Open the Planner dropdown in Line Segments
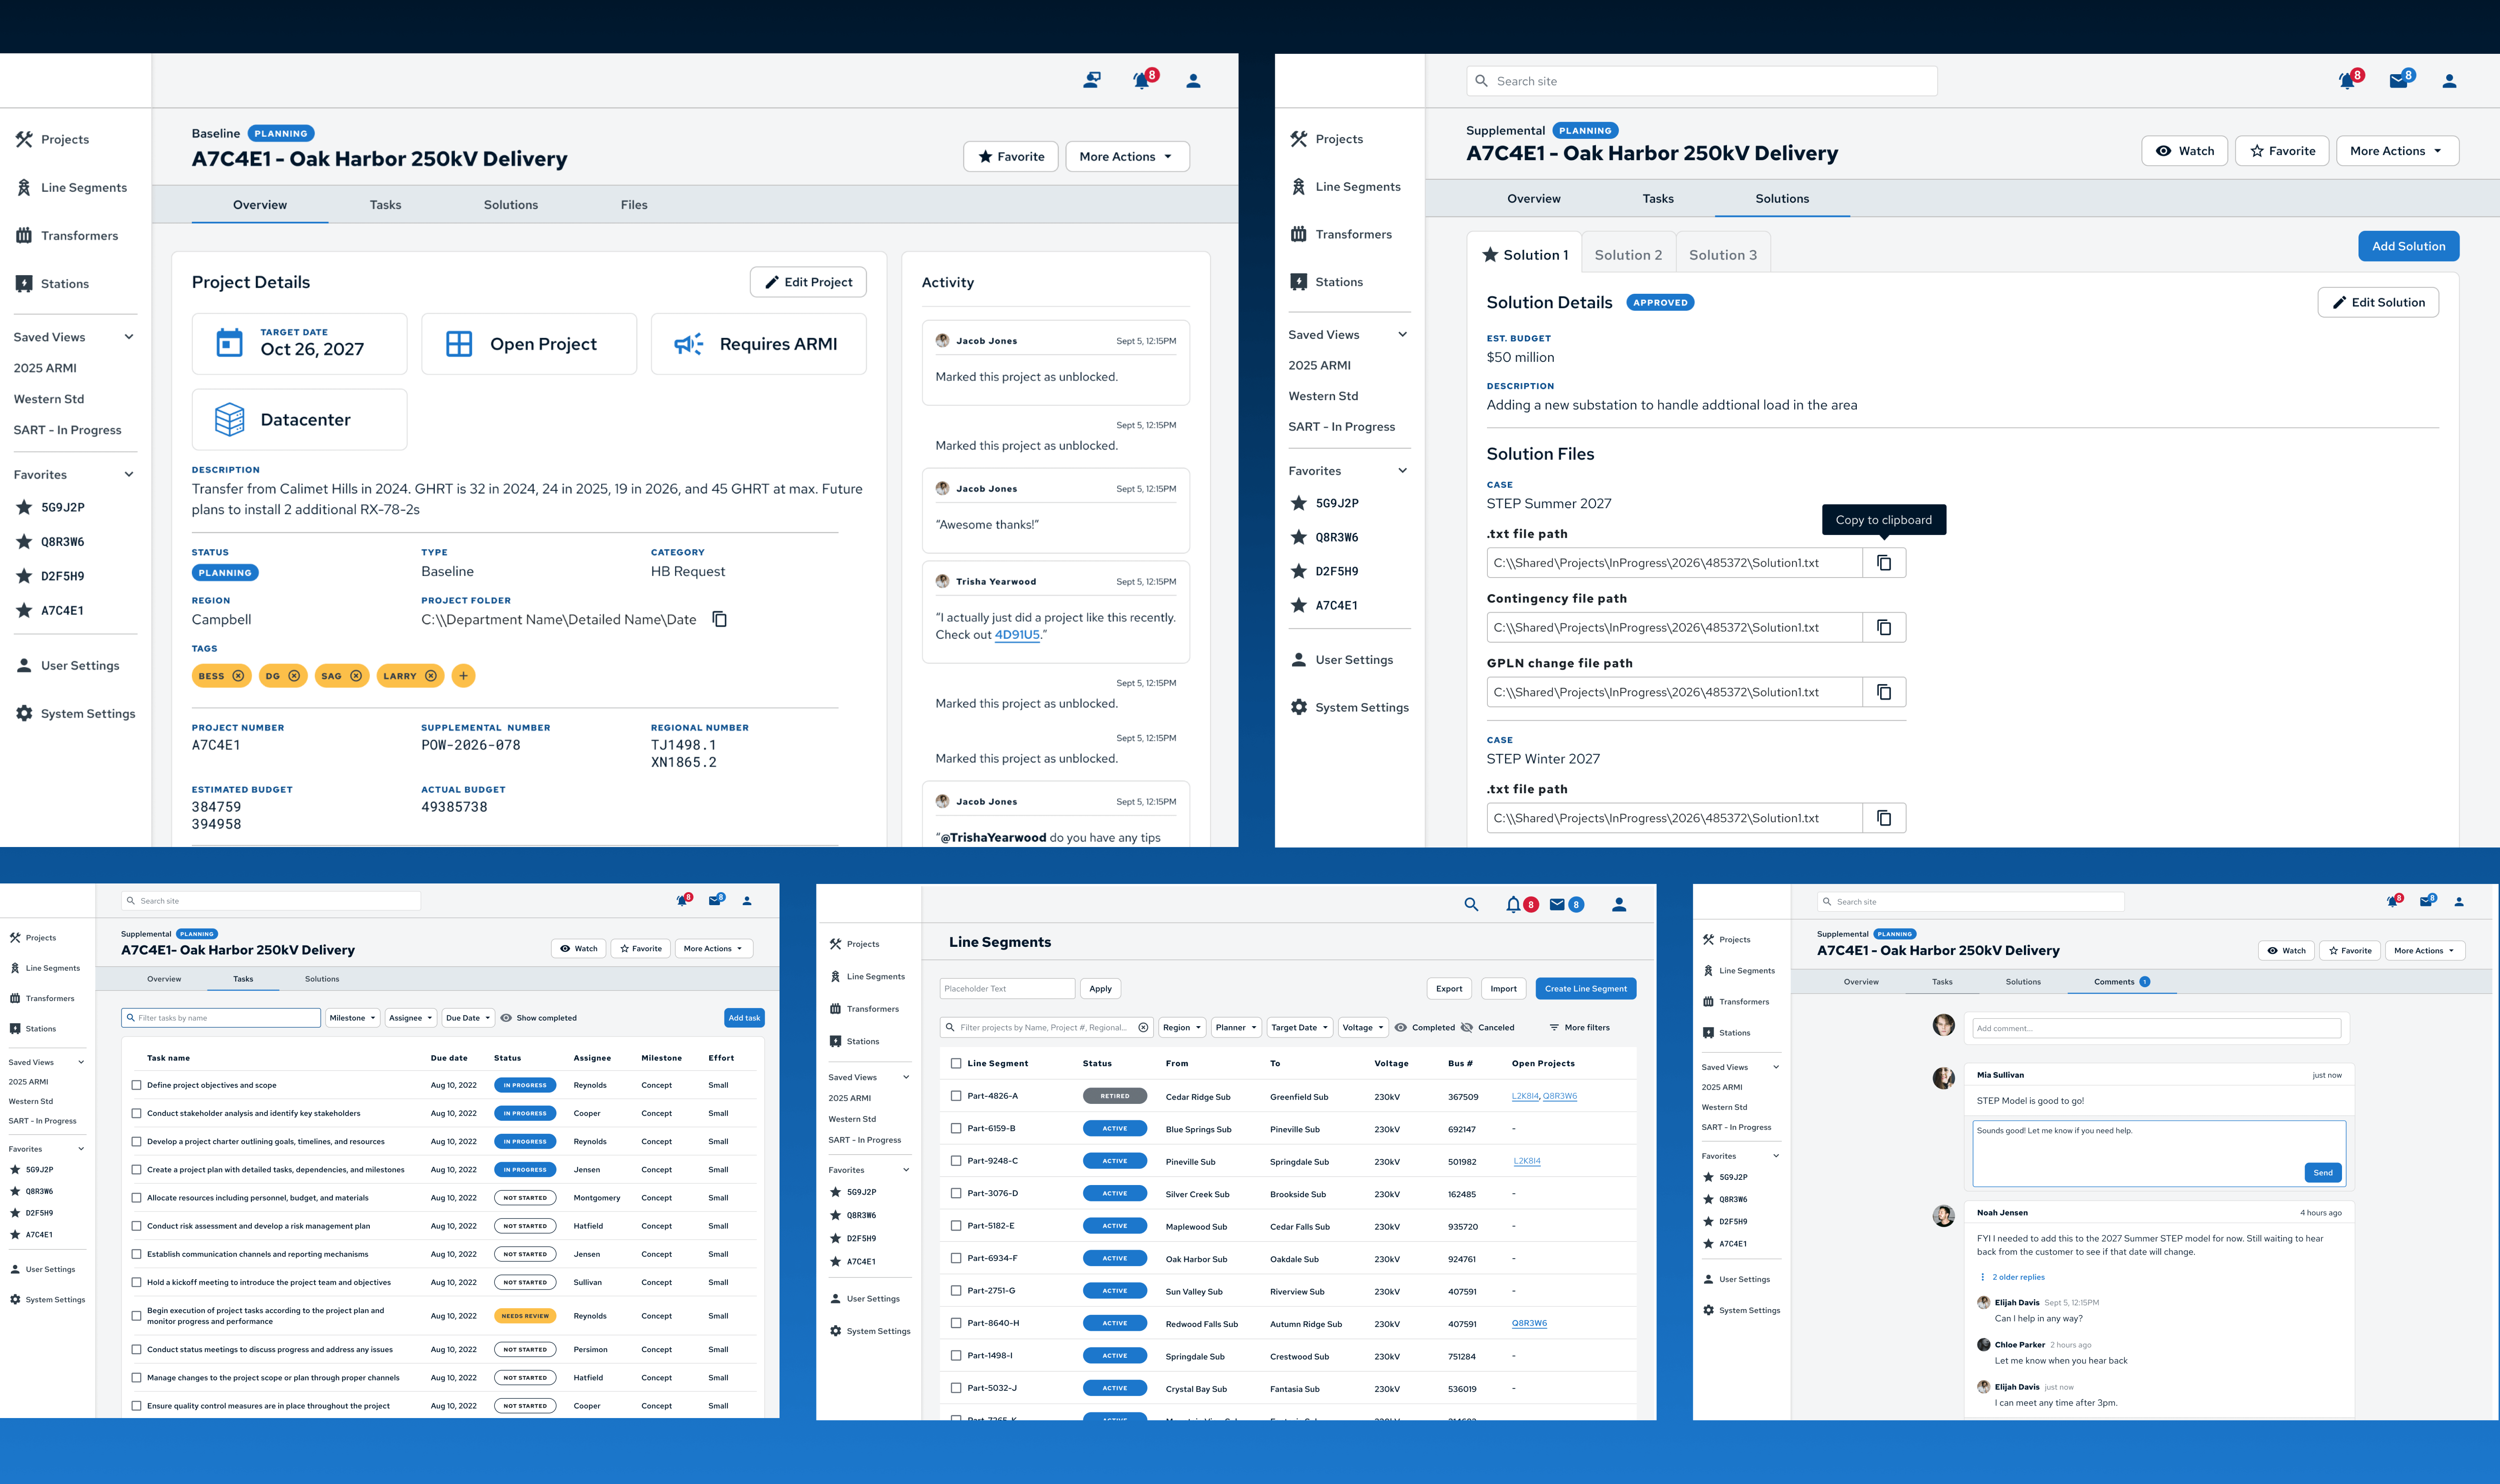Viewport: 2500px width, 1484px height. 1236,1027
